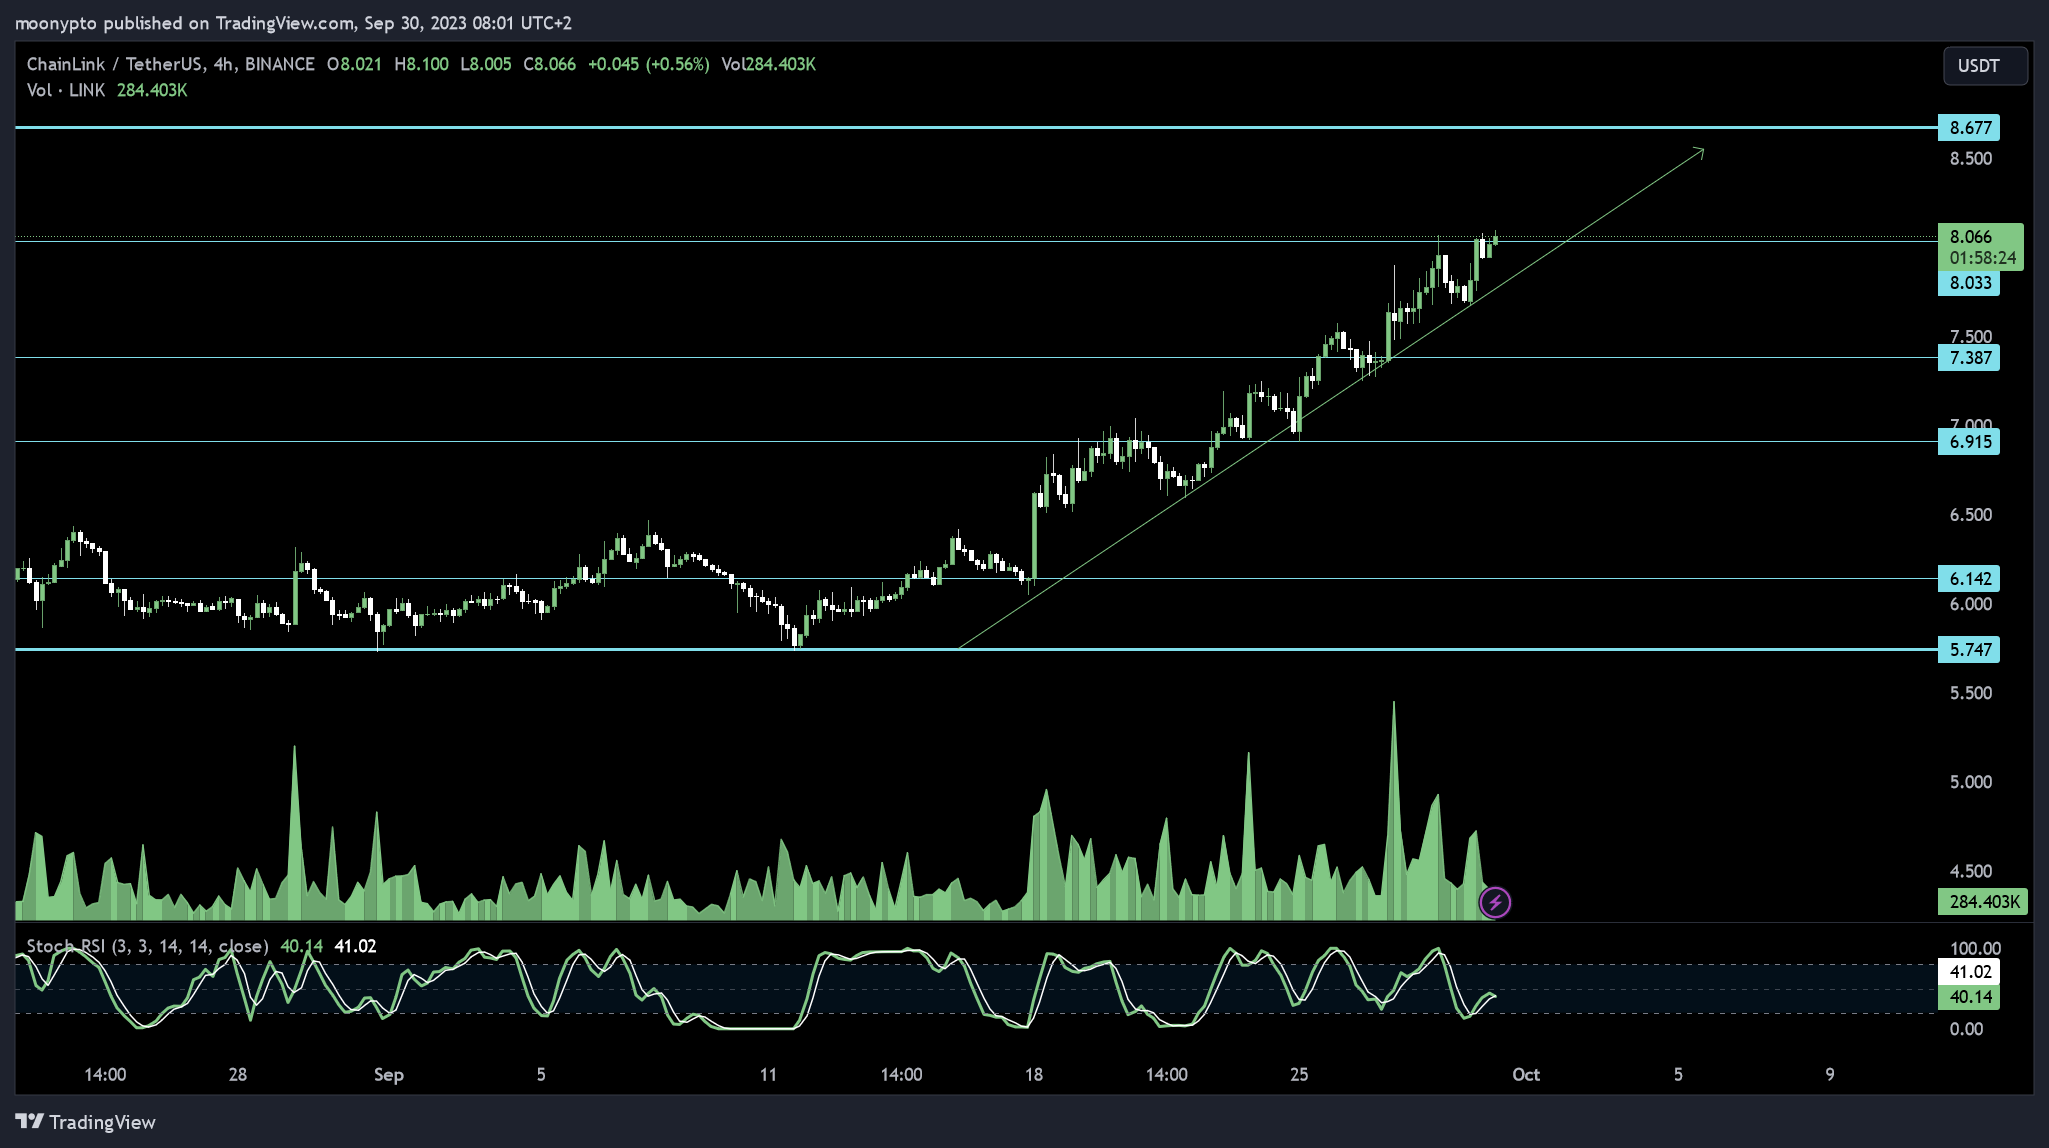Viewport: 2049px width, 1148px height.
Task: Click the H8.100 high value
Action: click(x=421, y=64)
